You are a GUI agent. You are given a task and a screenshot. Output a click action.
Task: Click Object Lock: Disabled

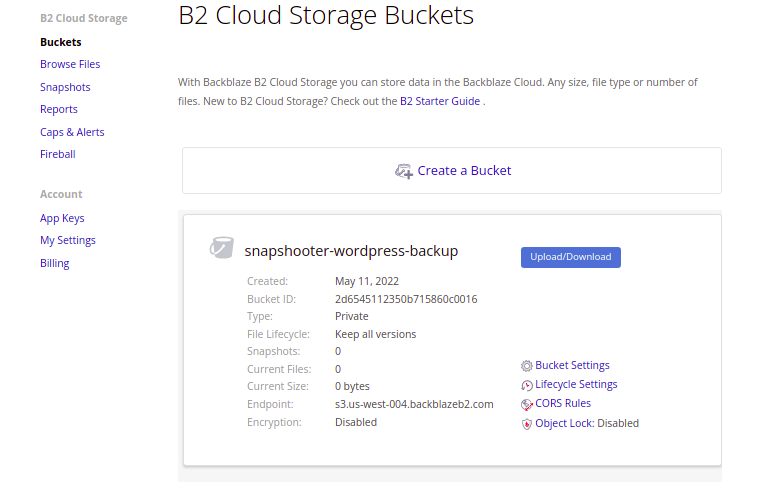coord(587,424)
